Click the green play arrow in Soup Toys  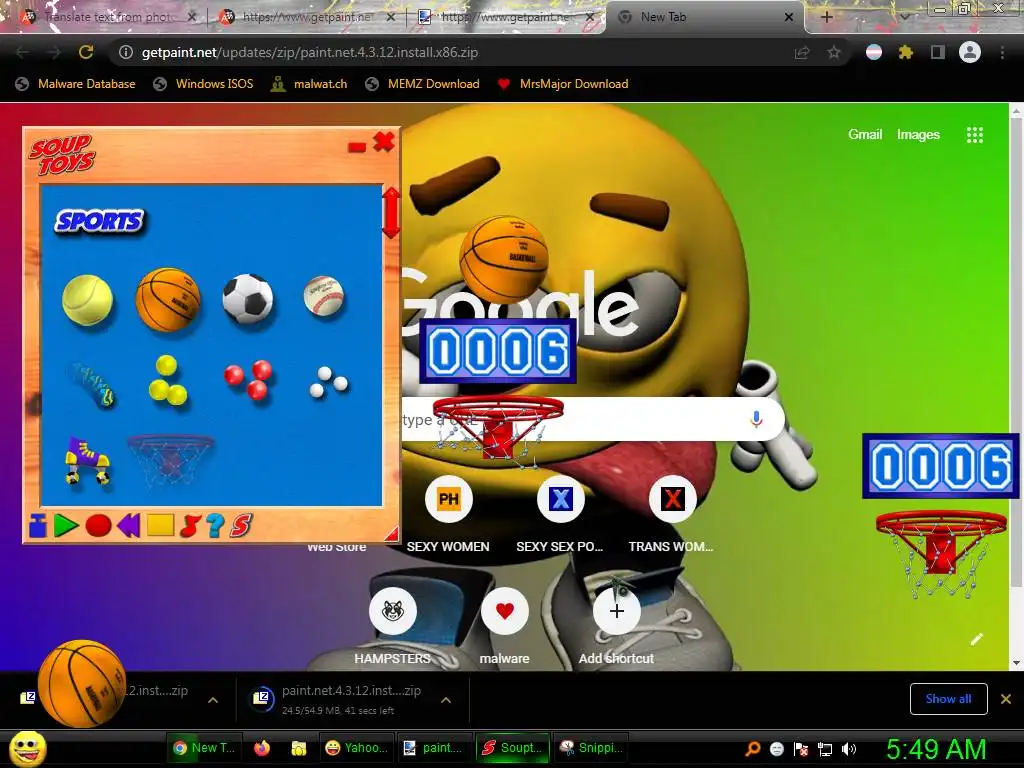[x=66, y=525]
